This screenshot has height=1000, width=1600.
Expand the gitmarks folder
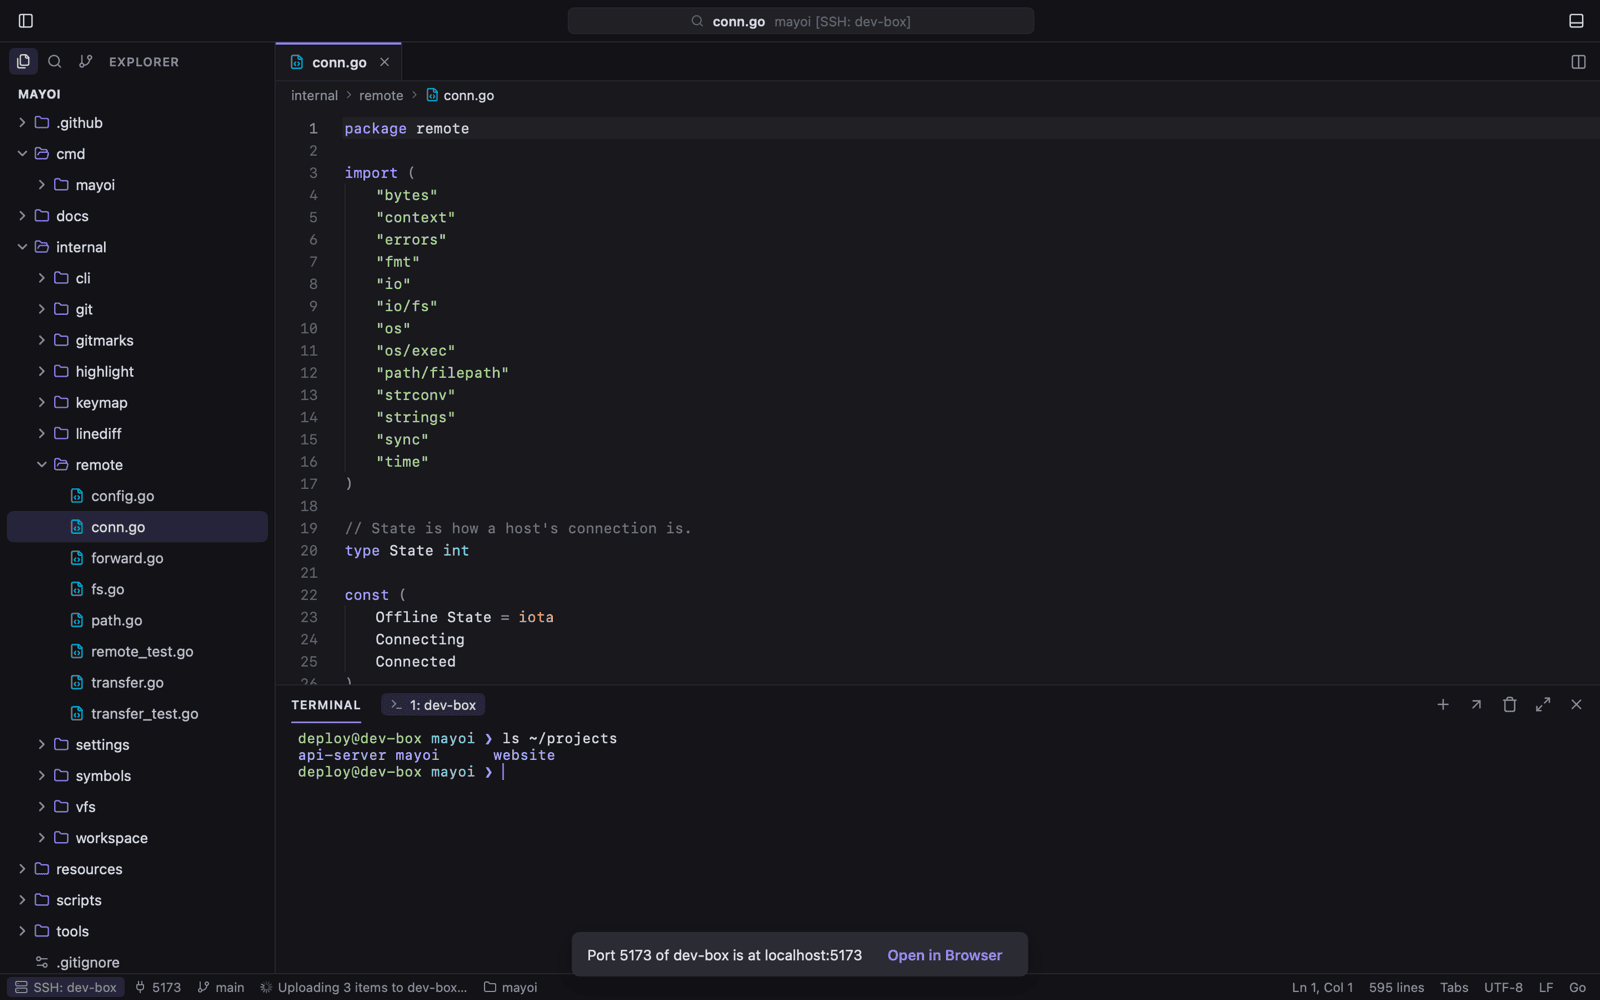coord(137,341)
